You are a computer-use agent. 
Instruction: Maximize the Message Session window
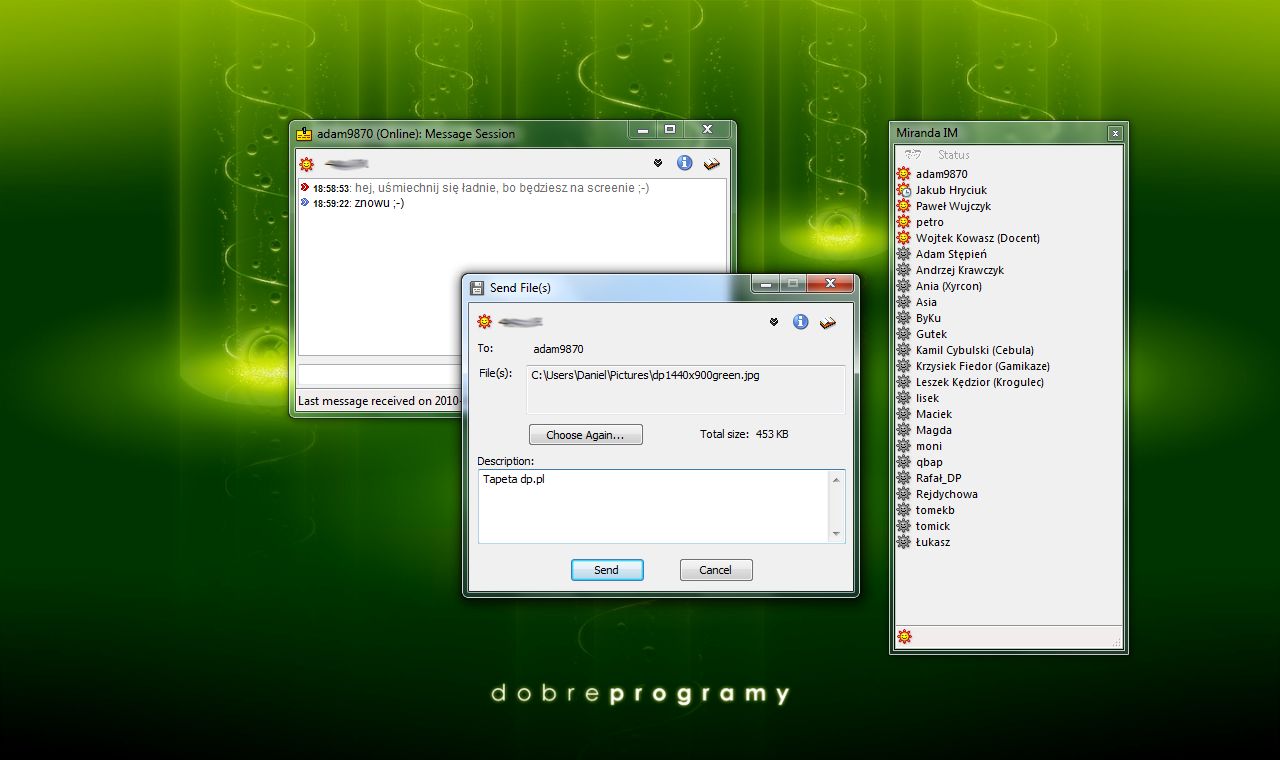coord(670,130)
